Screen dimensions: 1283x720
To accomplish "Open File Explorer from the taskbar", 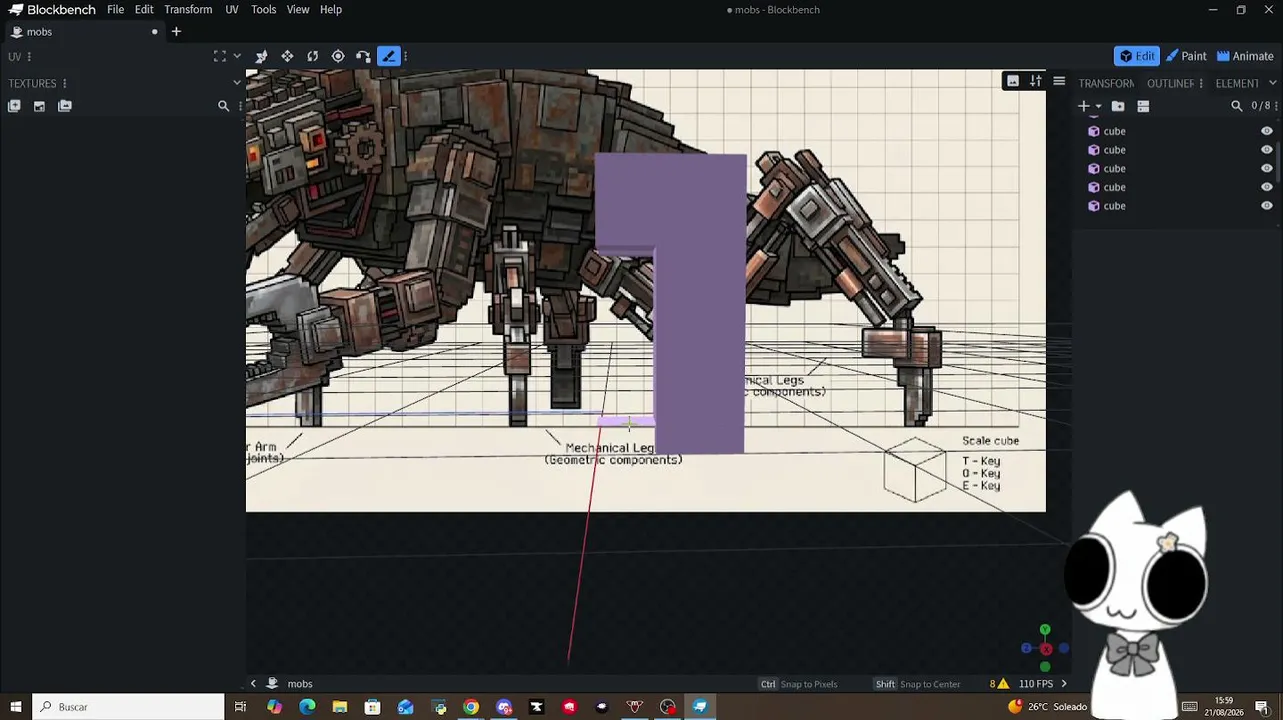I will [x=339, y=707].
